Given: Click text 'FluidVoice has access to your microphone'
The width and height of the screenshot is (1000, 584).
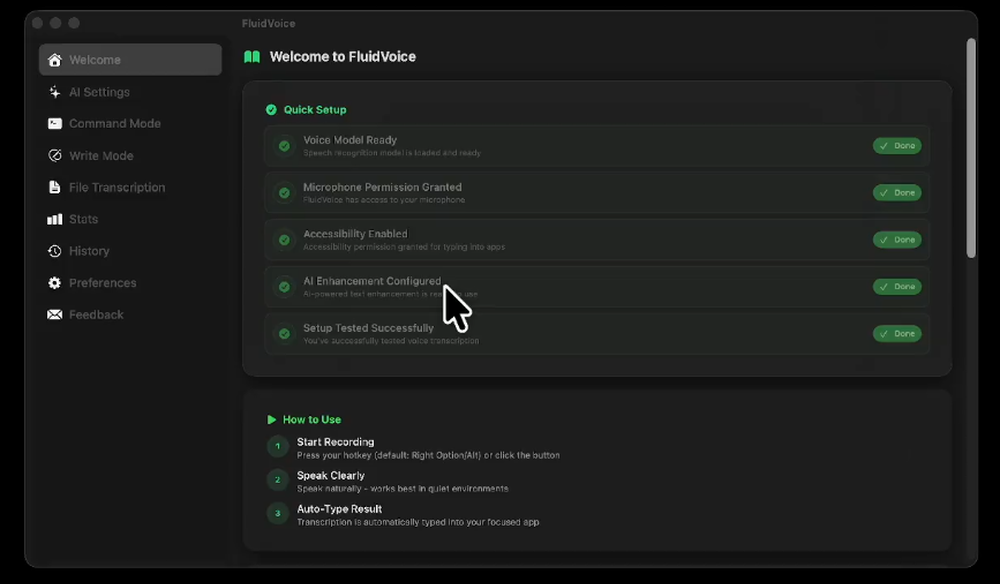Looking at the screenshot, I should pyautogui.click(x=384, y=200).
